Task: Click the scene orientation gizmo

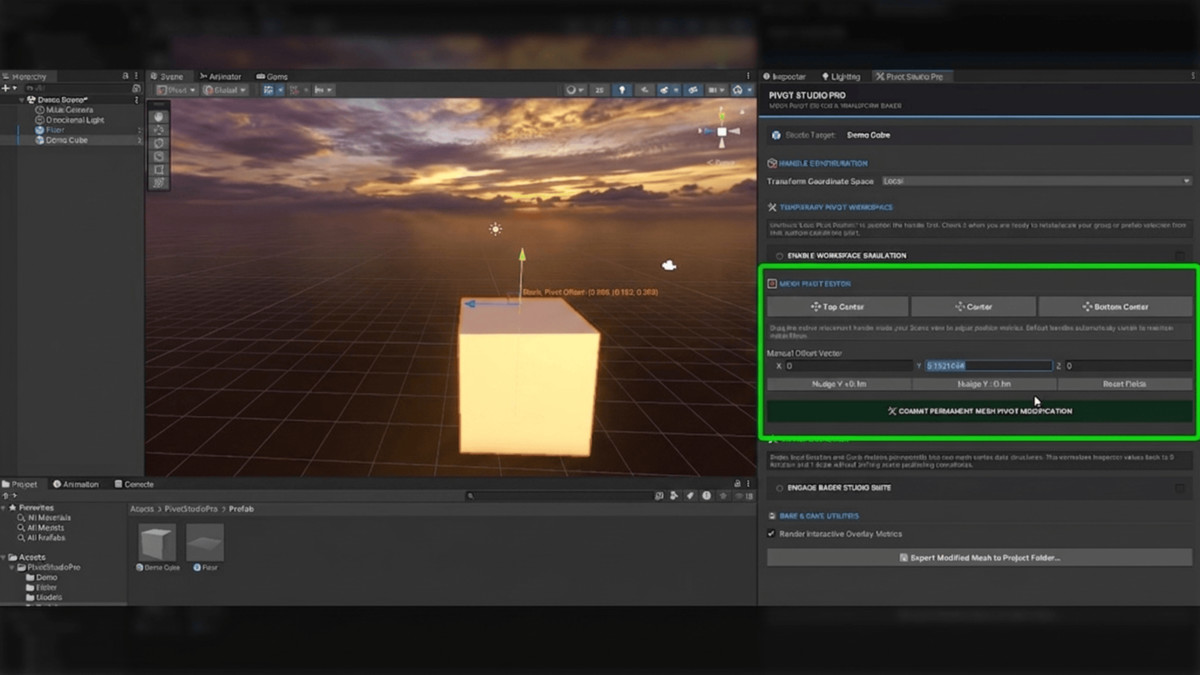Action: pyautogui.click(x=721, y=131)
